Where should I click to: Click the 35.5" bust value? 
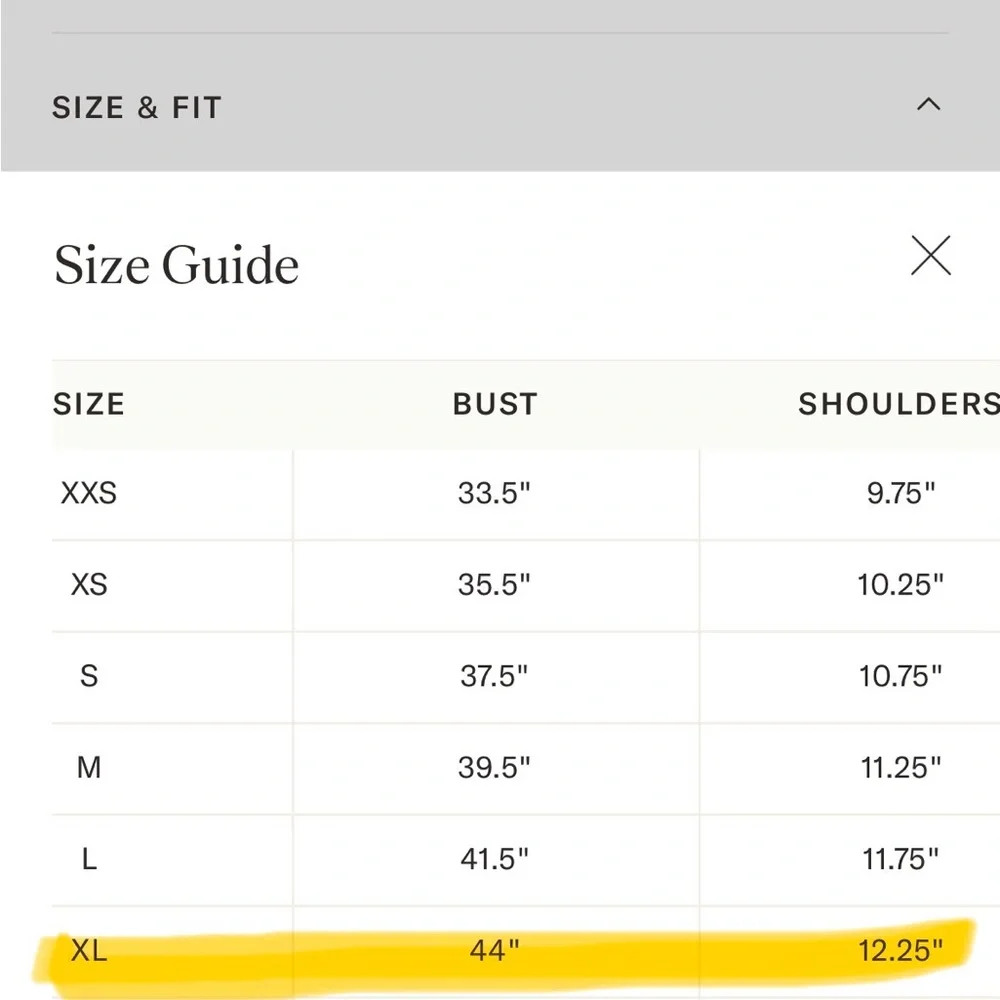(x=494, y=584)
